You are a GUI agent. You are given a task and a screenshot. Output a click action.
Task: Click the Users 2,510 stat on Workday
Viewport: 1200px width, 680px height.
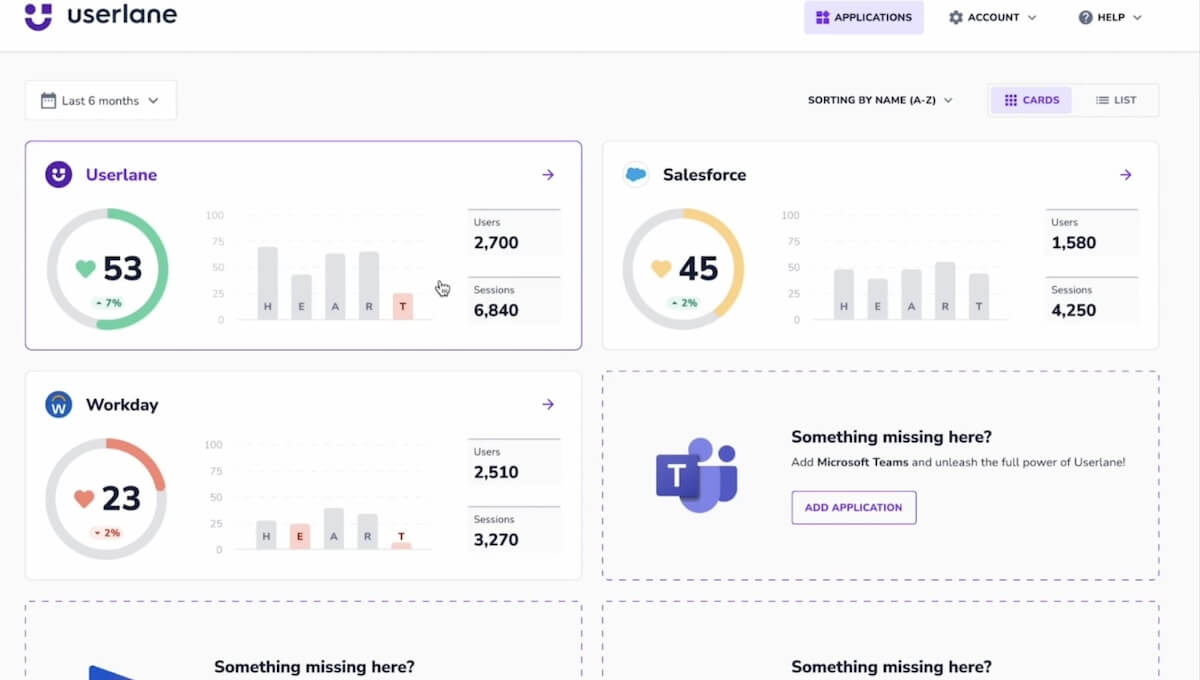[514, 464]
